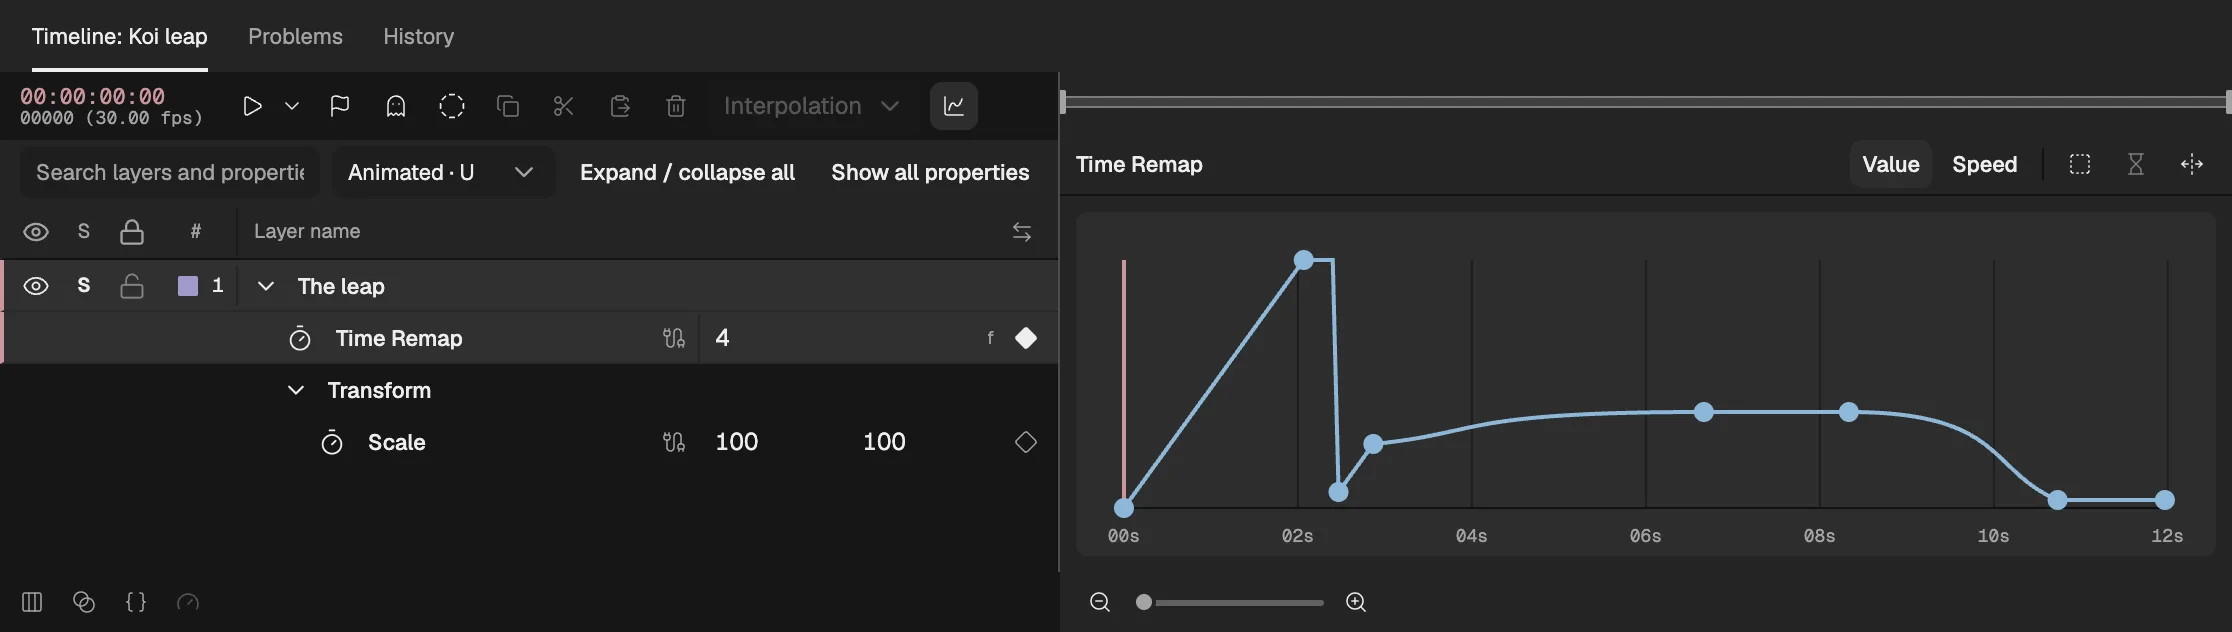
Task: Select the keyframe at the curve peak
Action: 1304,260
